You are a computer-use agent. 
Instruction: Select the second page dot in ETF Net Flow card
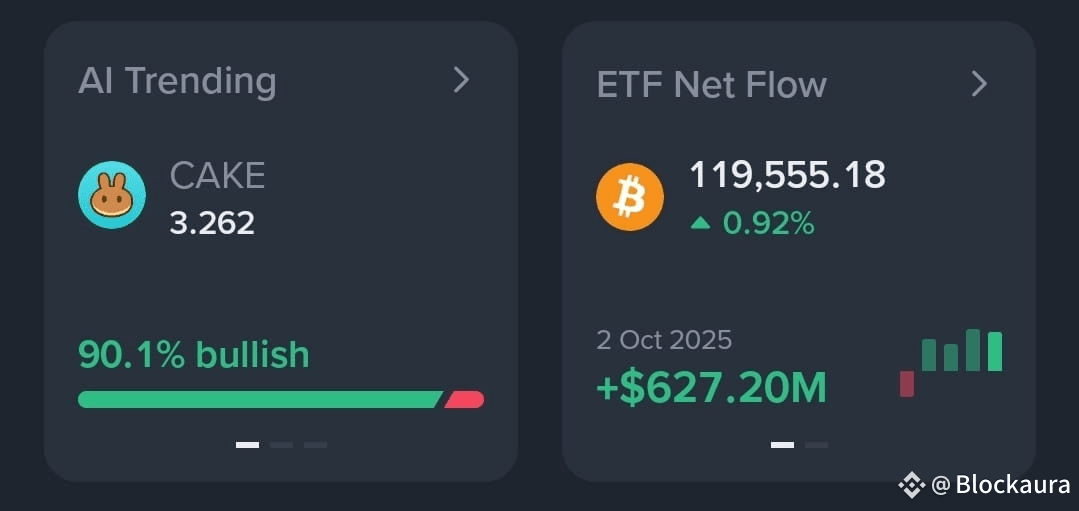816,445
